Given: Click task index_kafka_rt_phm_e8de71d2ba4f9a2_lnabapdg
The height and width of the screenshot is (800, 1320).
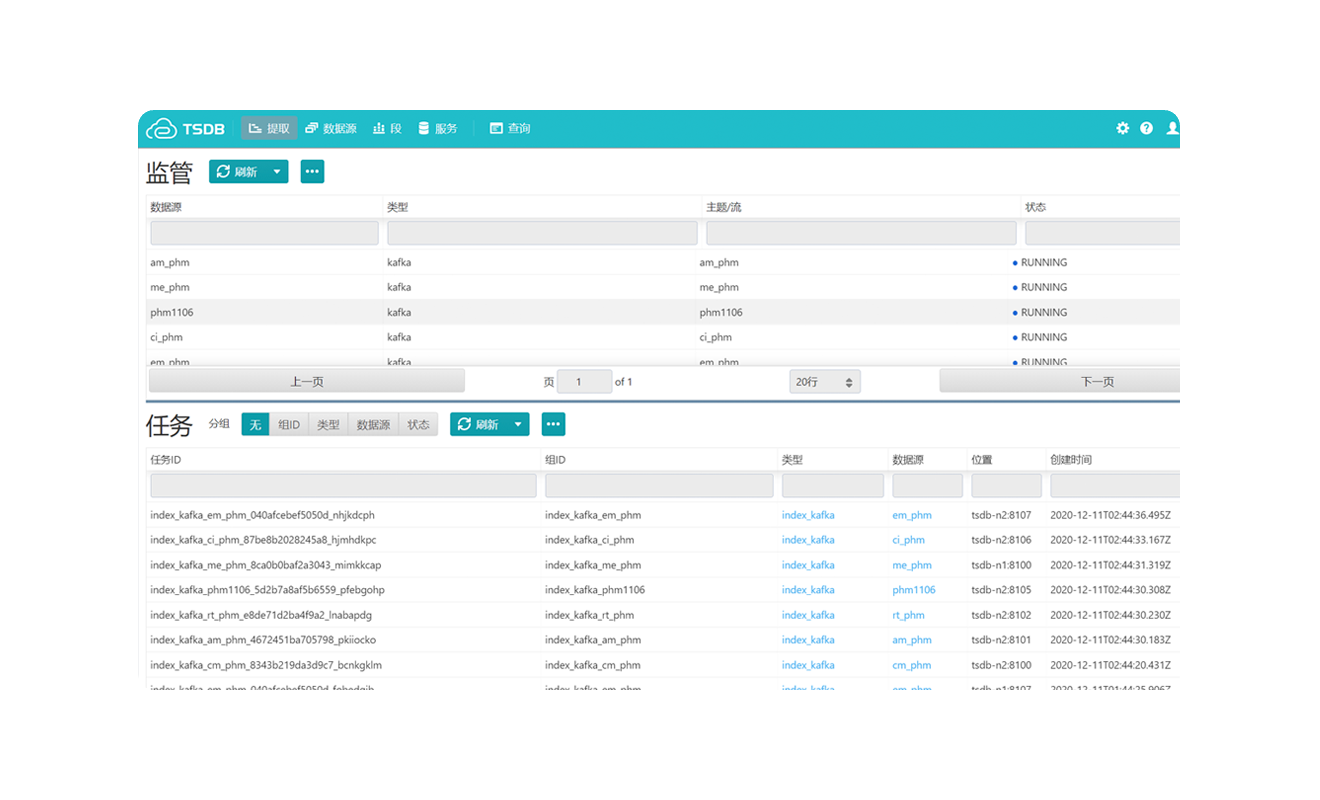Looking at the screenshot, I should (x=261, y=615).
